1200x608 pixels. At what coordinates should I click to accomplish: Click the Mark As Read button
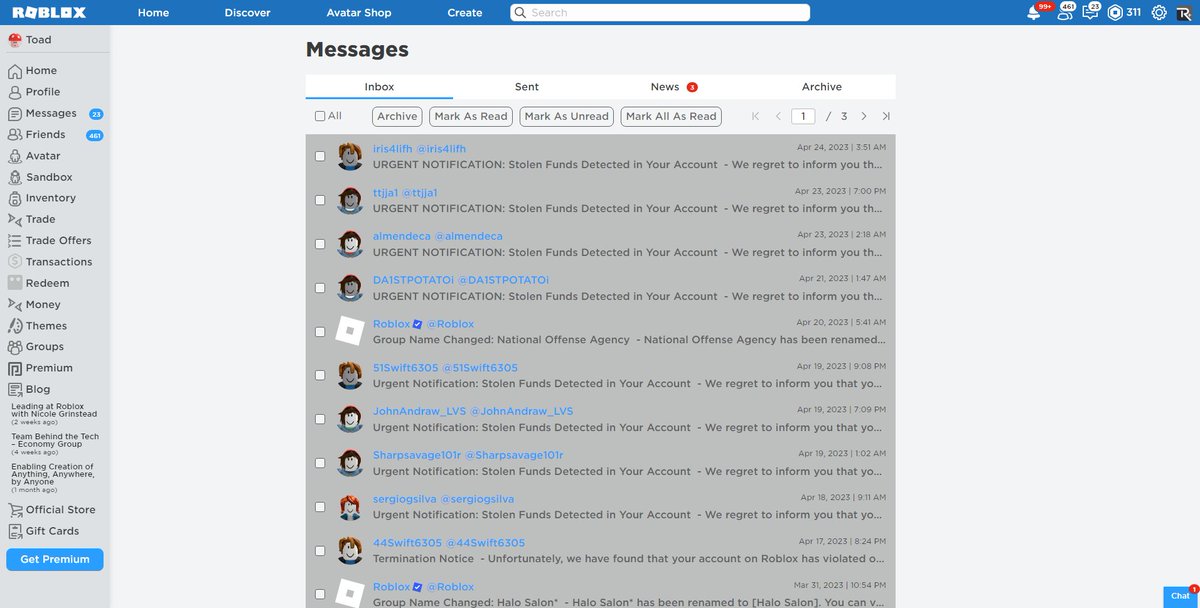471,116
